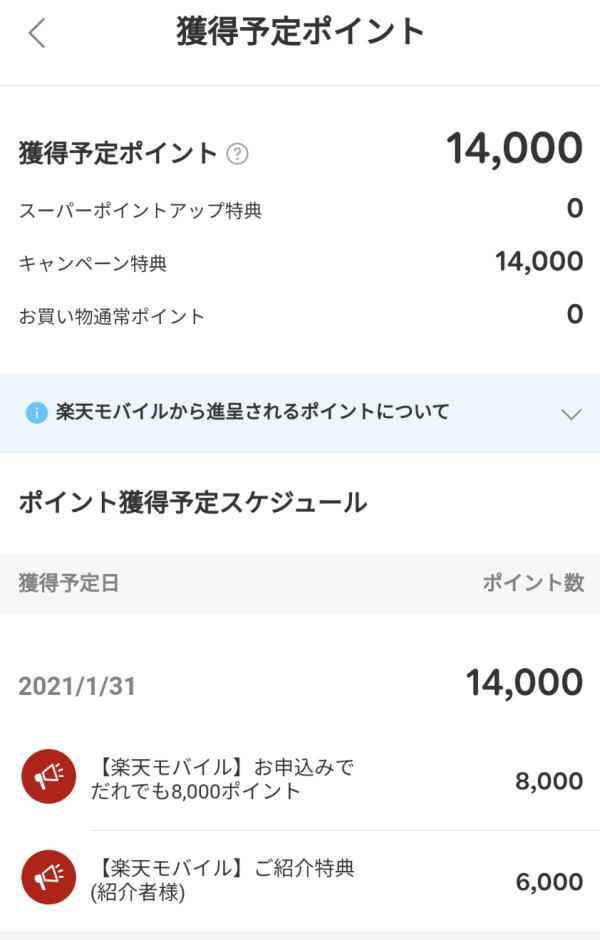
Task: Tap megaphone icon beside ご紹介特典 campaign
Action: click(x=48, y=877)
